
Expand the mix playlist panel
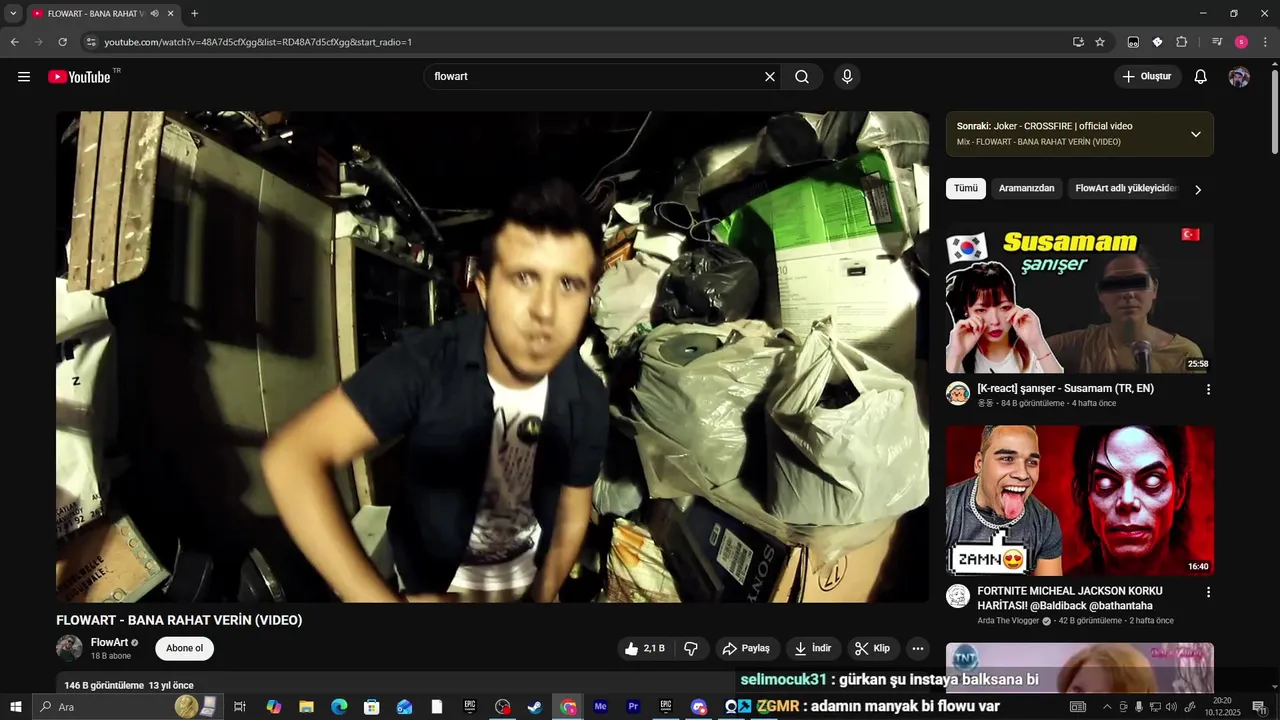(1195, 134)
